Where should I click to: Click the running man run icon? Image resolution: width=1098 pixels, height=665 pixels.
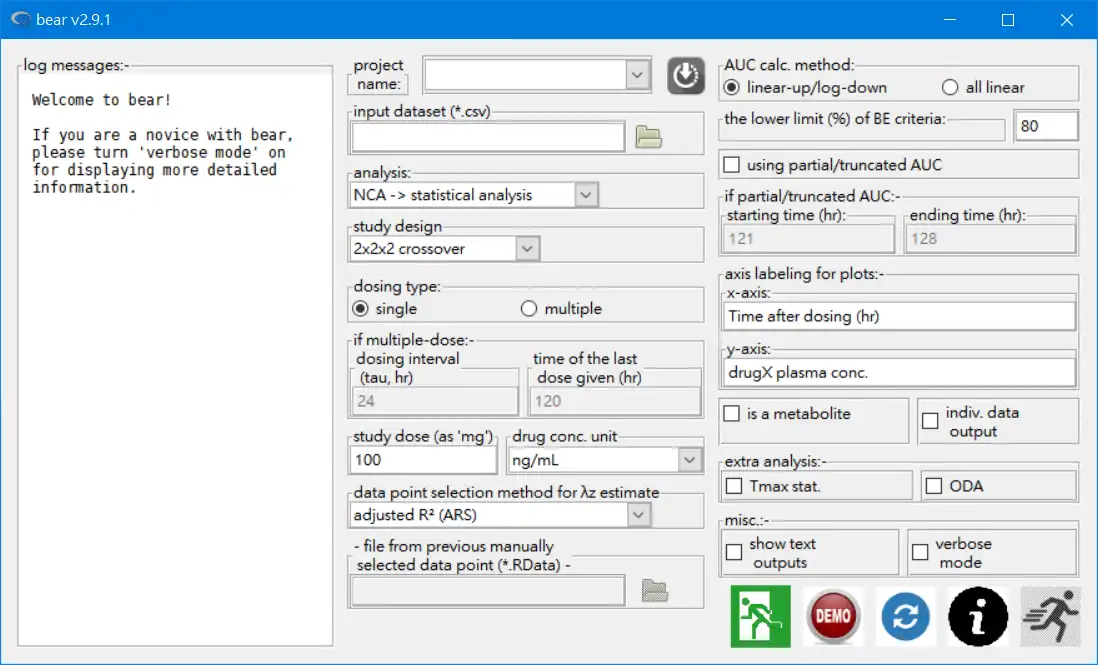(1050, 617)
